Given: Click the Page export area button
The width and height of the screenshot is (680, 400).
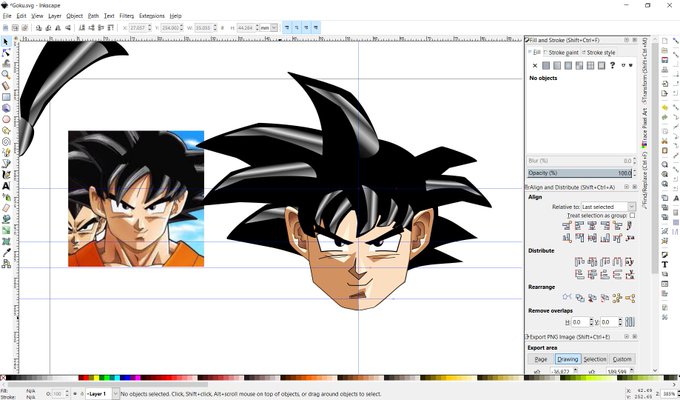Looking at the screenshot, I should click(540, 359).
